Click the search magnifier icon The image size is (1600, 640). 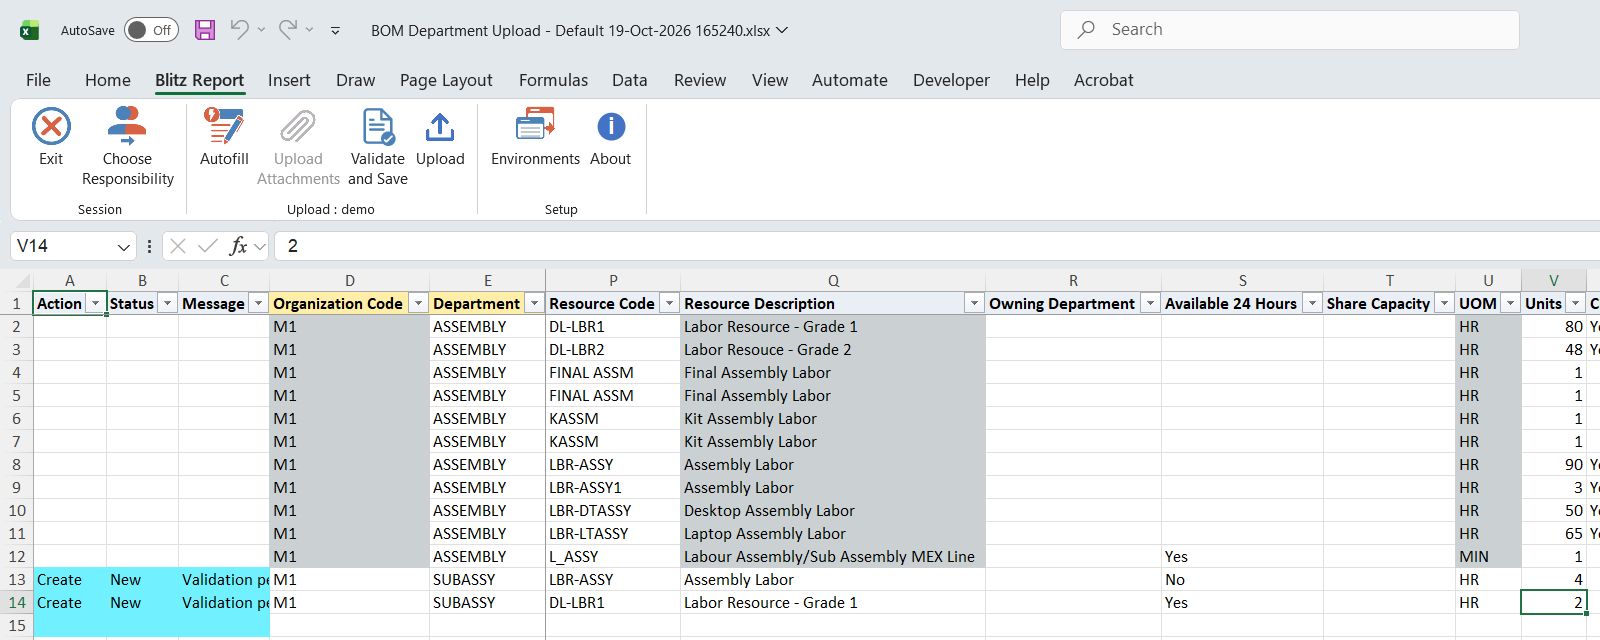click(1086, 30)
